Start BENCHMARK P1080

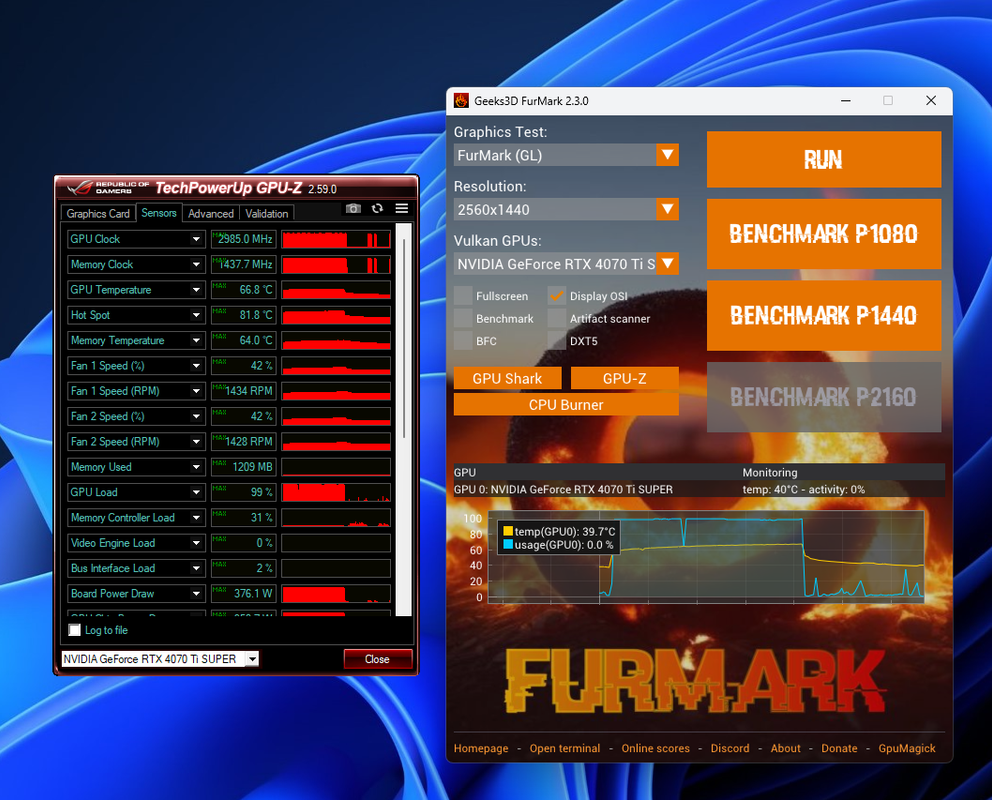click(x=824, y=234)
